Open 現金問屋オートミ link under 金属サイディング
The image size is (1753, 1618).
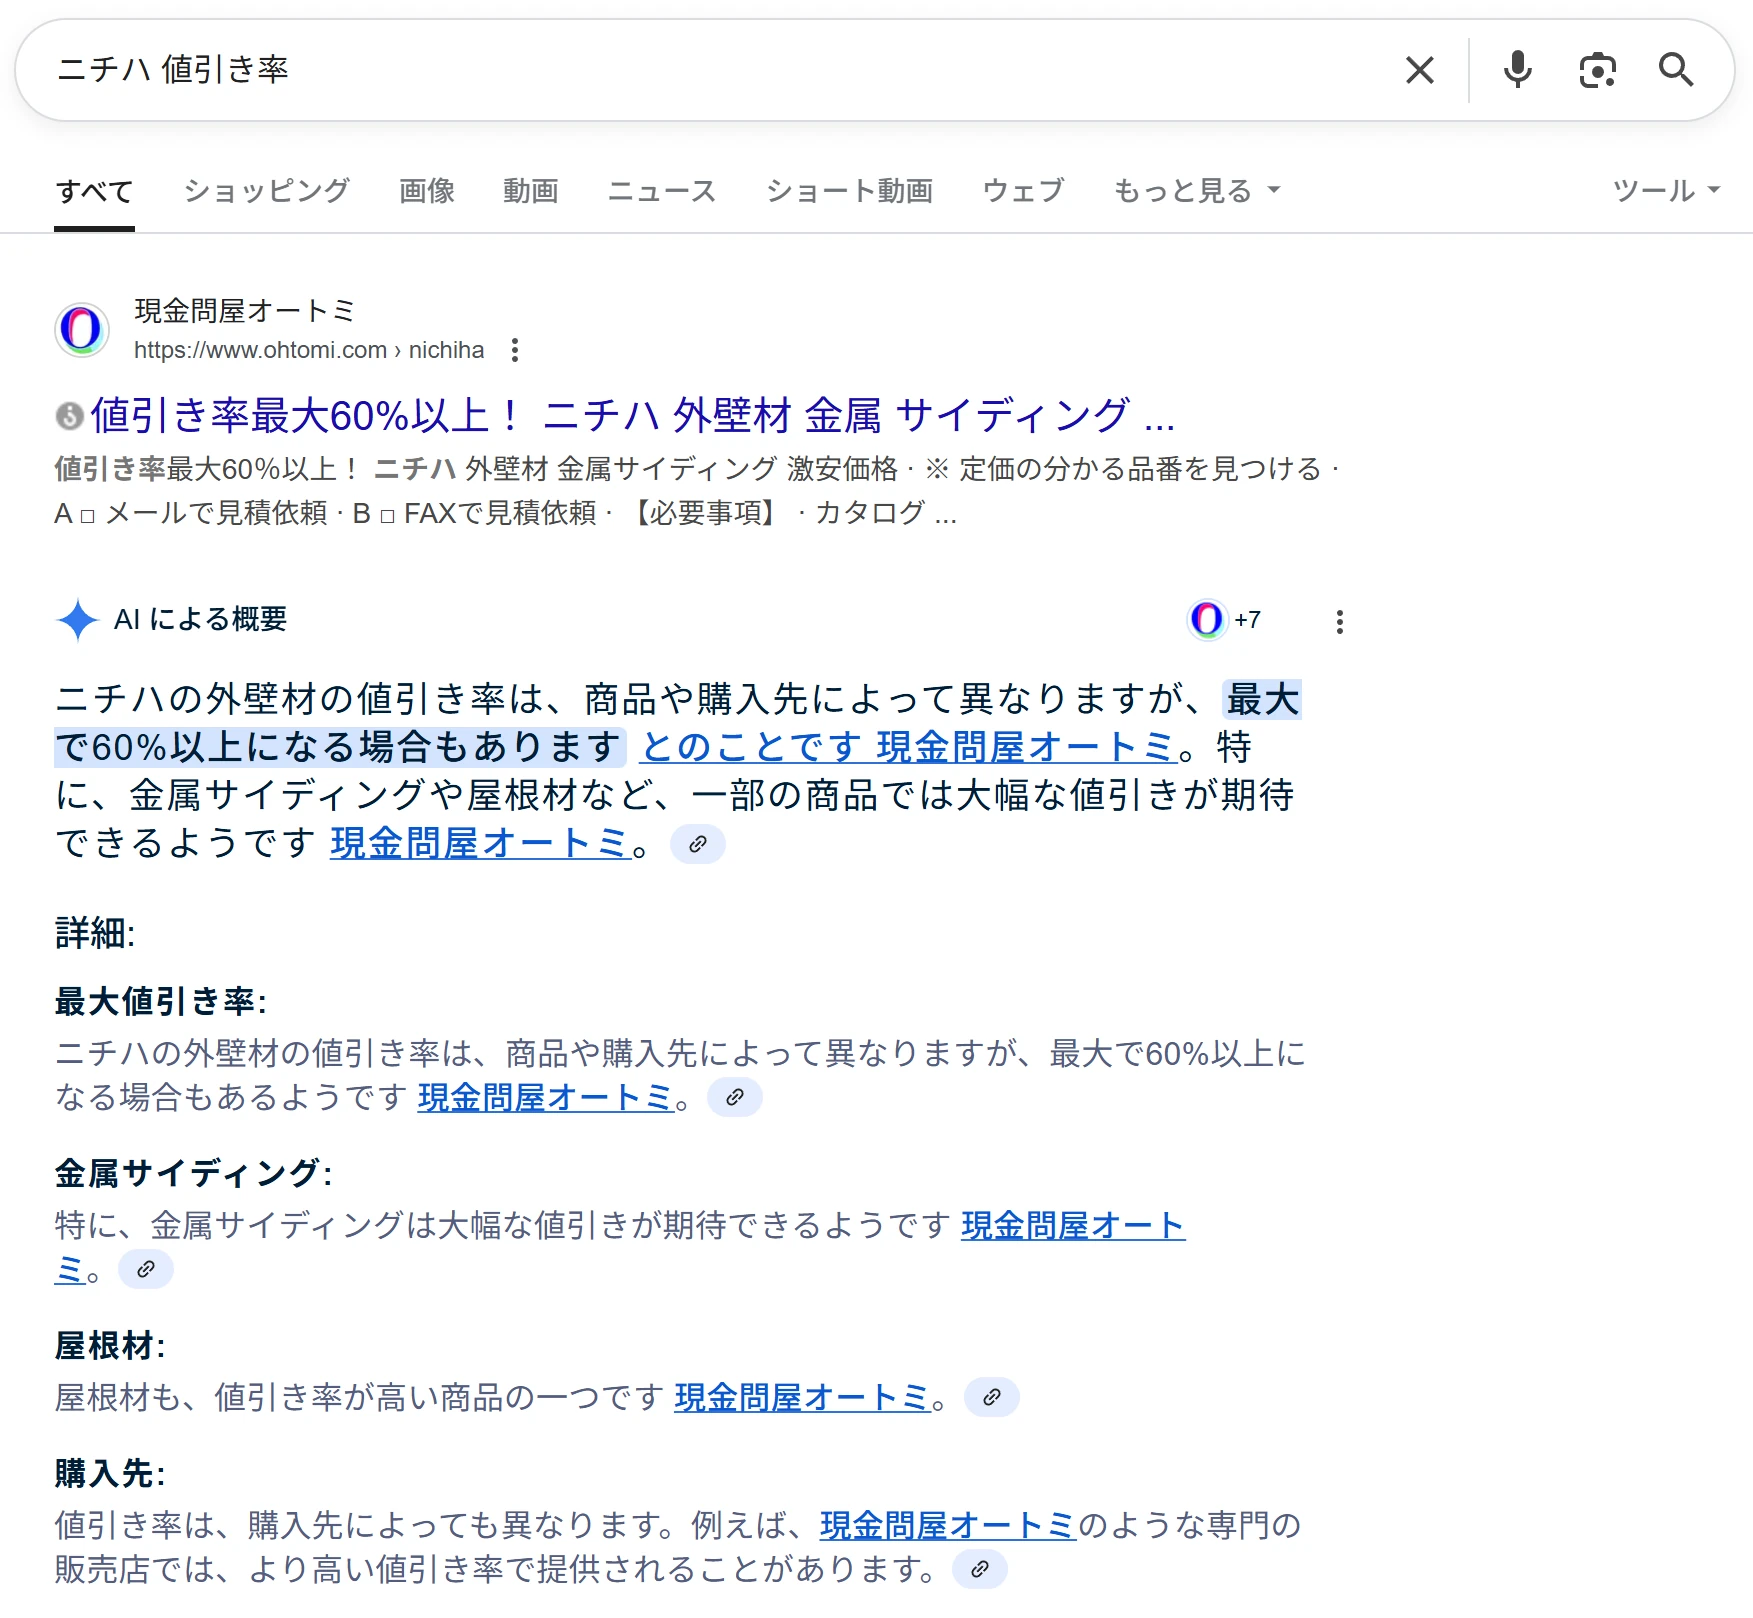point(1073,1225)
